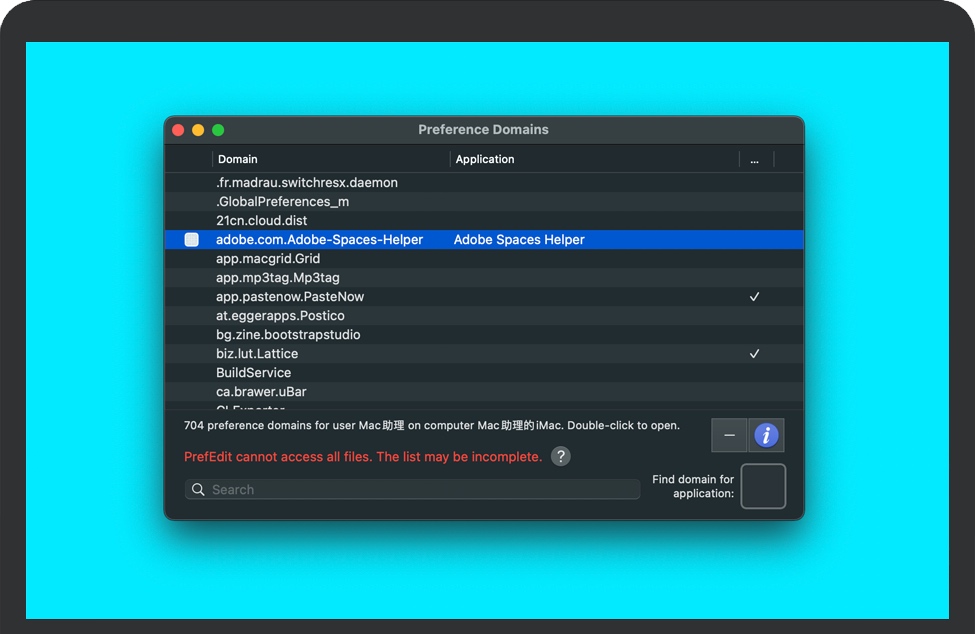Select the bg.zine.bootstrapstudio entry
975x634 pixels.
click(288, 335)
